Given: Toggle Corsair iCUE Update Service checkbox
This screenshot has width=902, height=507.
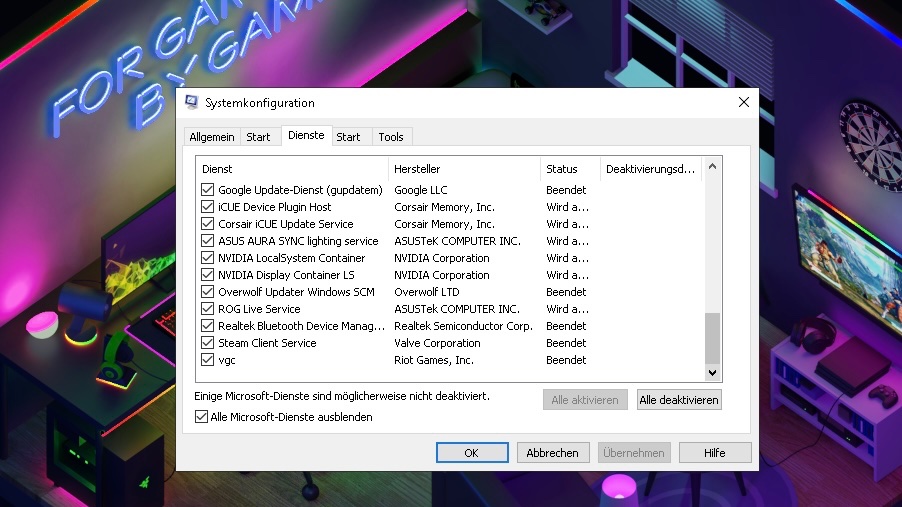Looking at the screenshot, I should coord(208,224).
